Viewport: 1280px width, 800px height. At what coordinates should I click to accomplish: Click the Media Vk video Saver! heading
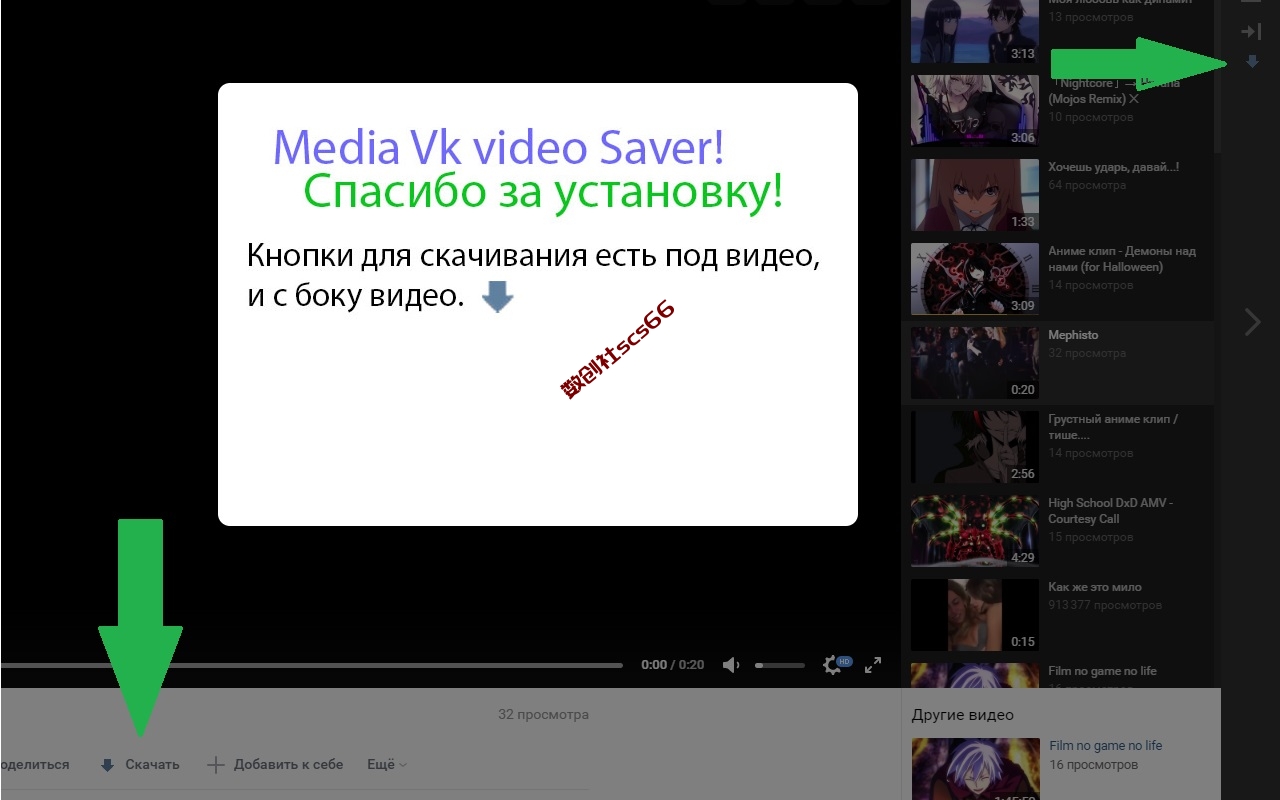pyautogui.click(x=498, y=148)
